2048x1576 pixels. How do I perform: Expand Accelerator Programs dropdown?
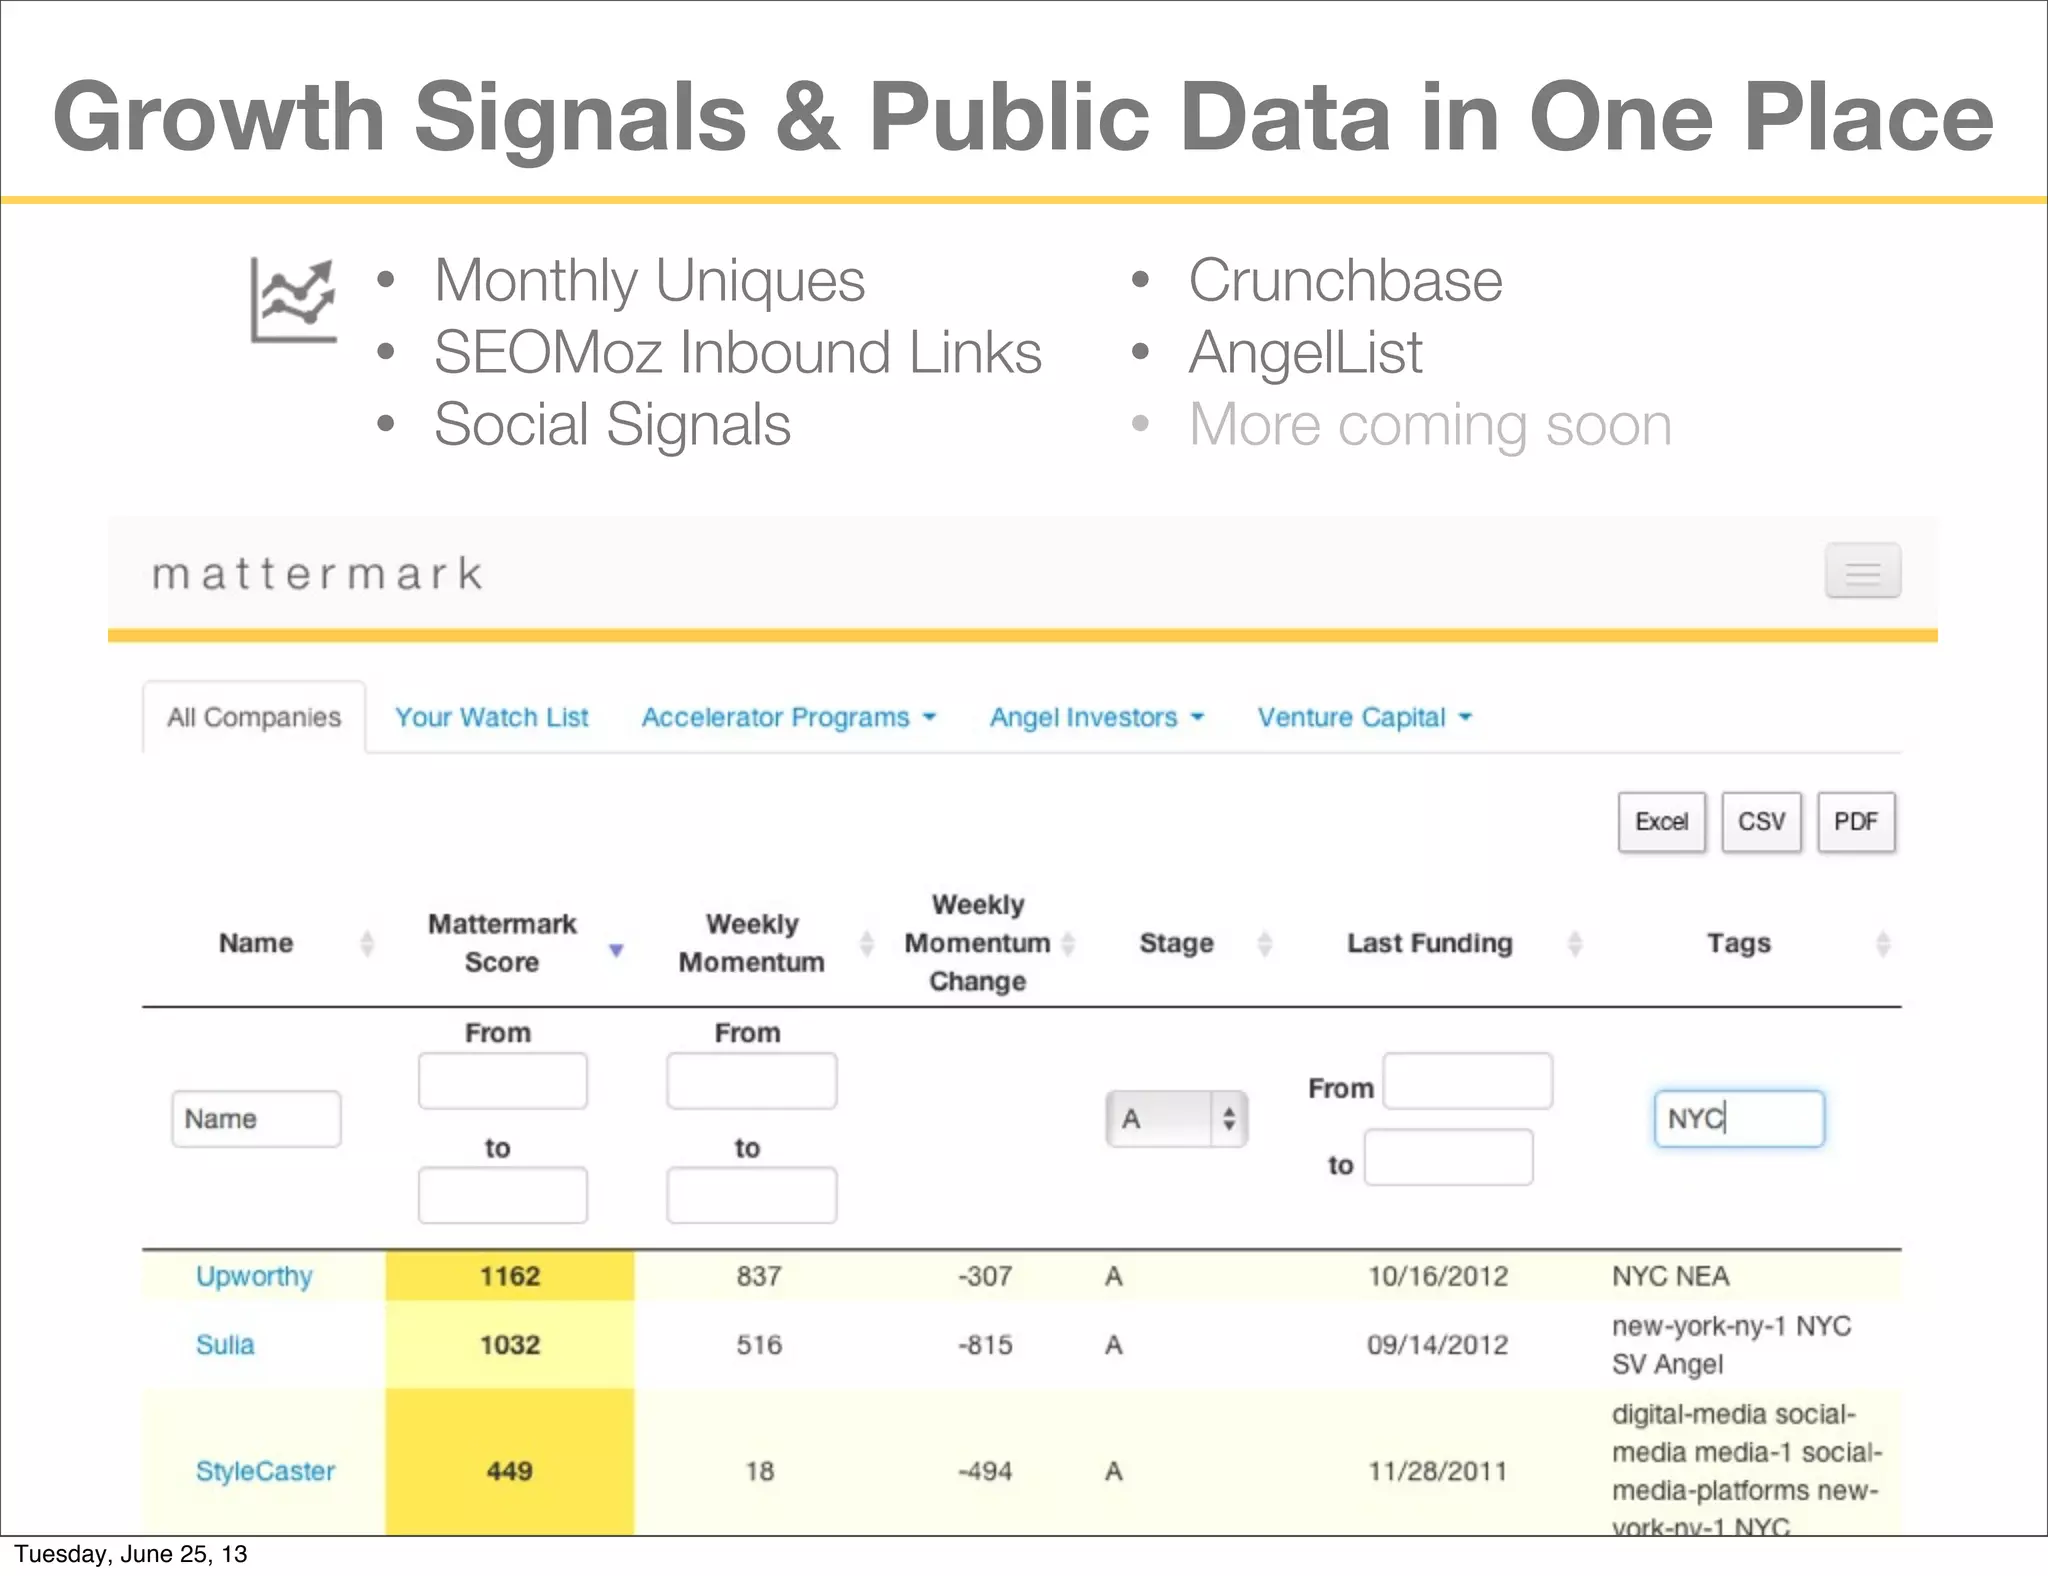(788, 717)
